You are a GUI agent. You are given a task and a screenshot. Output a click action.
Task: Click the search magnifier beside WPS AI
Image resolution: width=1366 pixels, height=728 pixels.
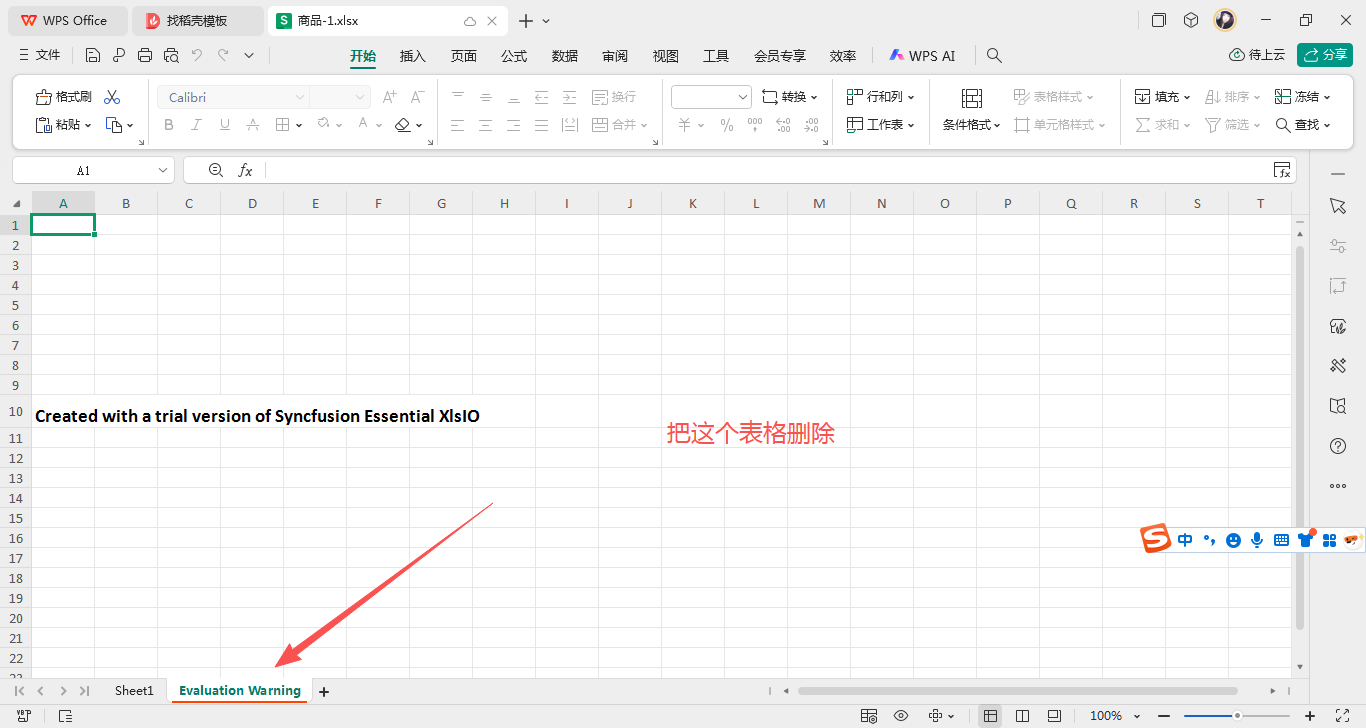(x=994, y=56)
